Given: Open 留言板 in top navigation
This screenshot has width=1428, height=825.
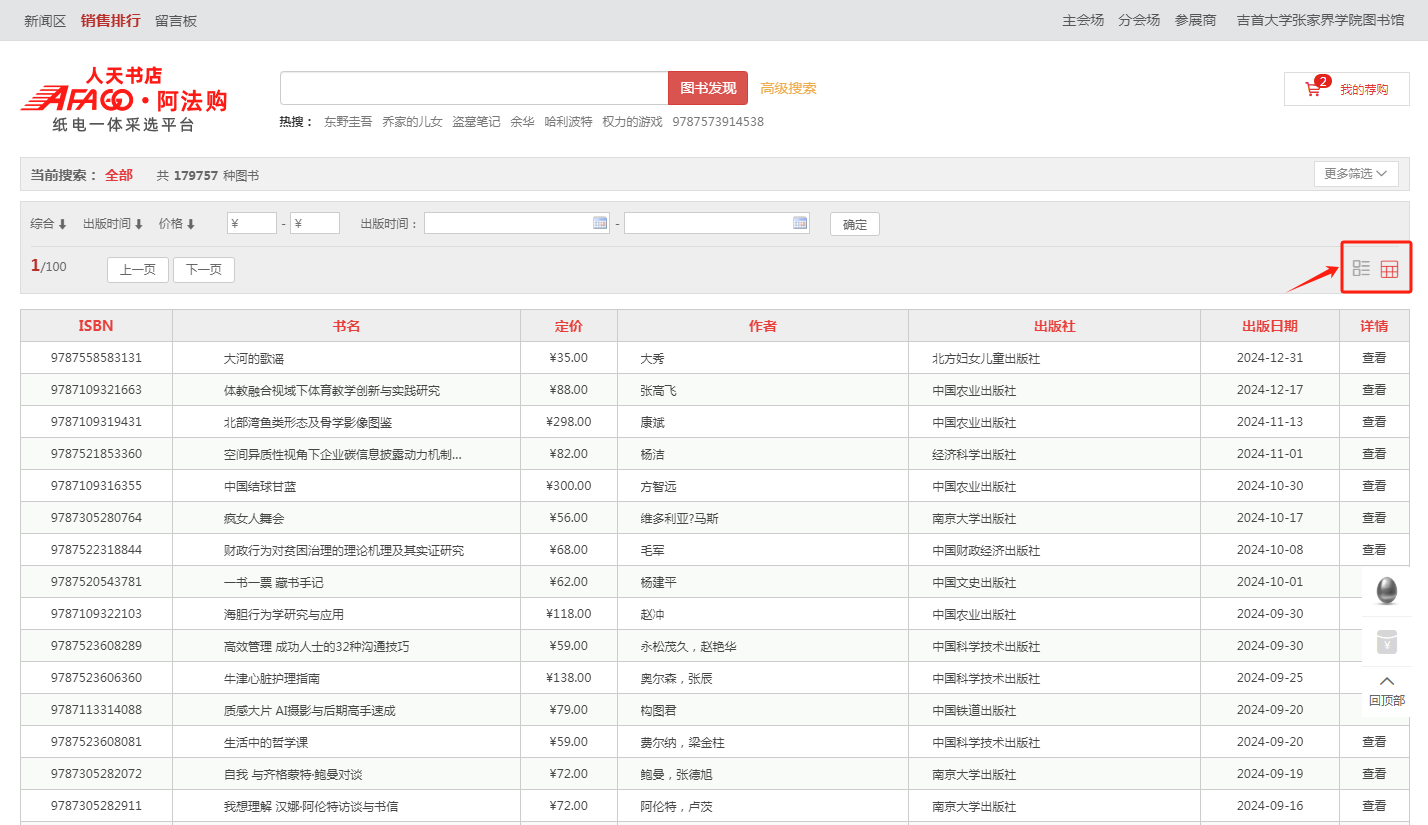Looking at the screenshot, I should tap(176, 20).
